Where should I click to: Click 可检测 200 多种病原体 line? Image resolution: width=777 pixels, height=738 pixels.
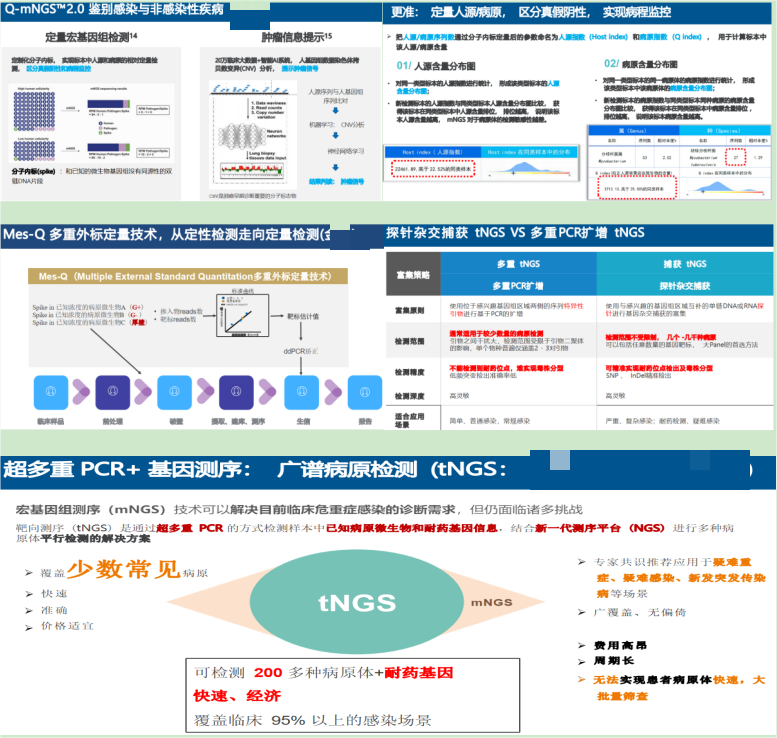(323, 673)
